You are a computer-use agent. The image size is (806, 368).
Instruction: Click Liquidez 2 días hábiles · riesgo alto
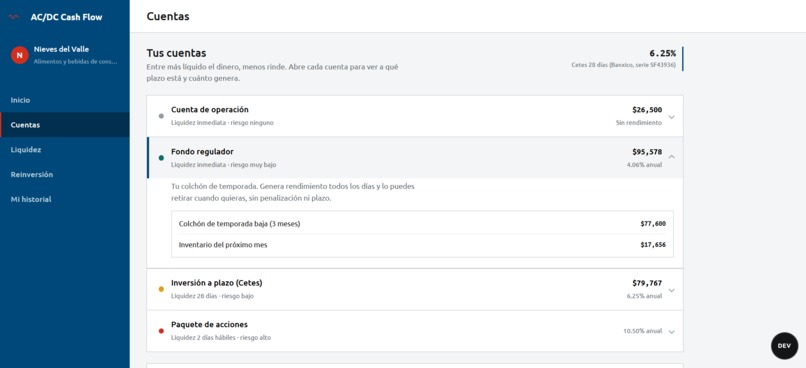coord(221,338)
